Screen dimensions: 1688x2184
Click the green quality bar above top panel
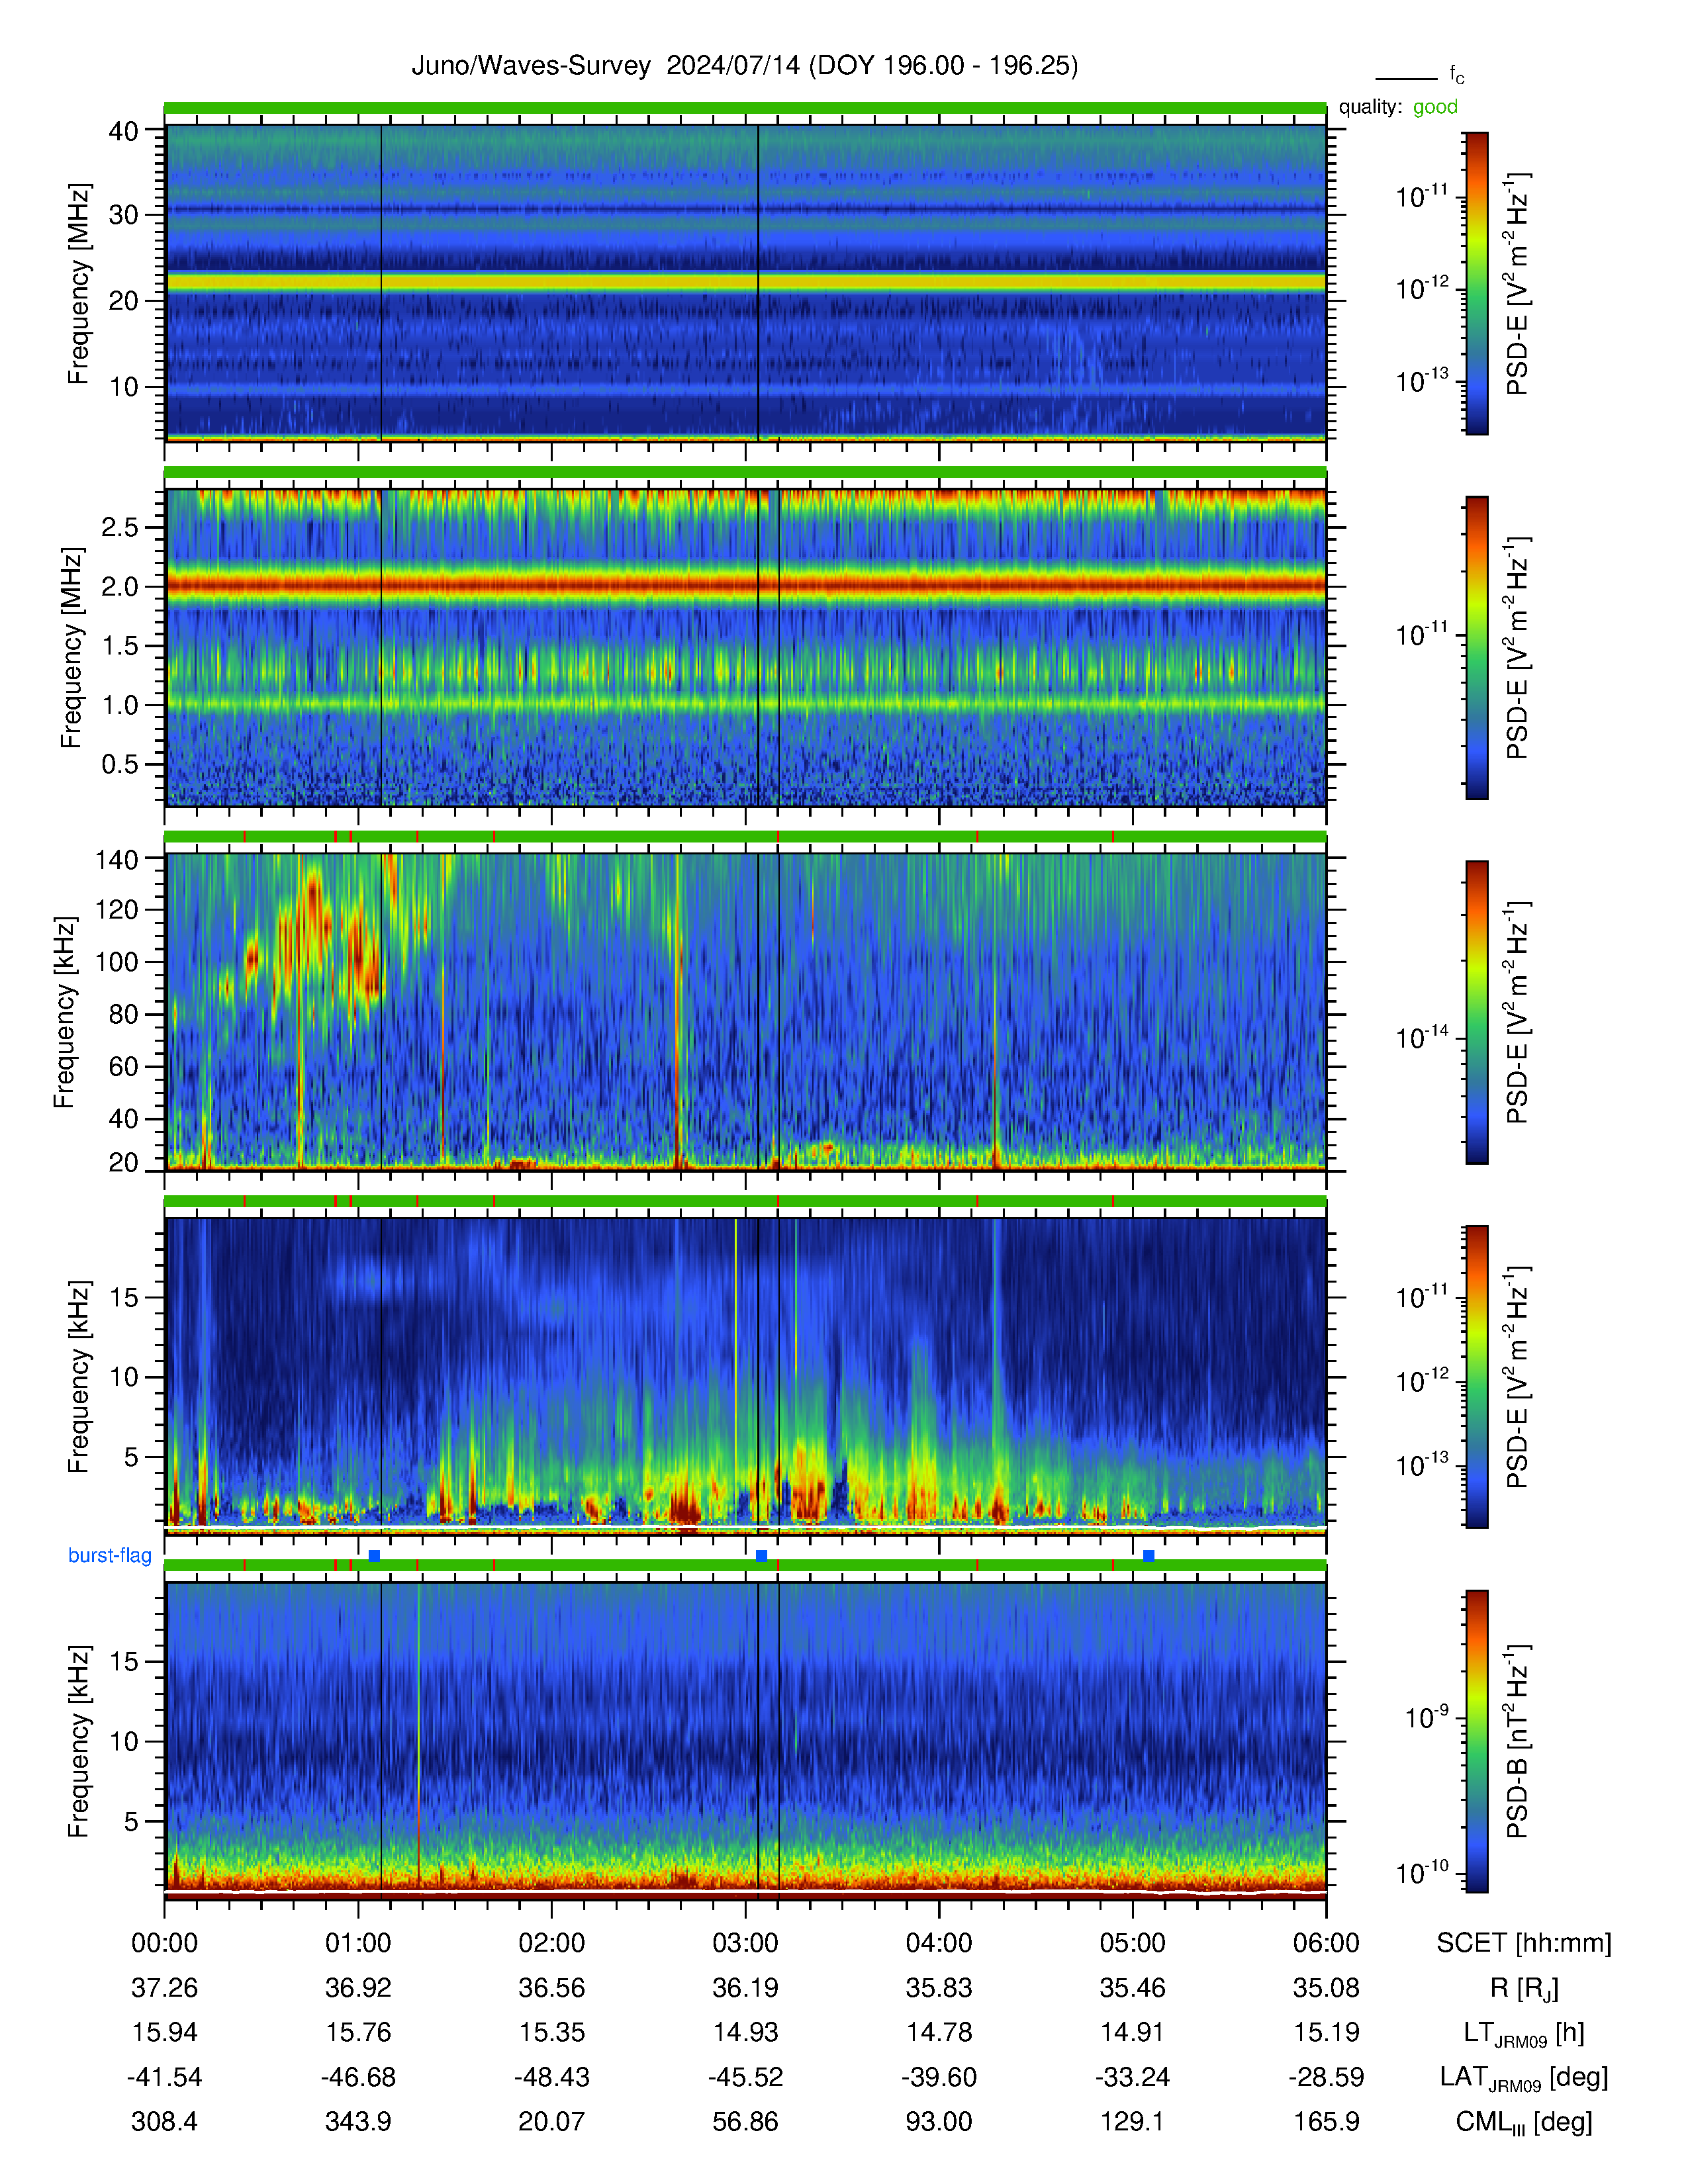pos(745,107)
